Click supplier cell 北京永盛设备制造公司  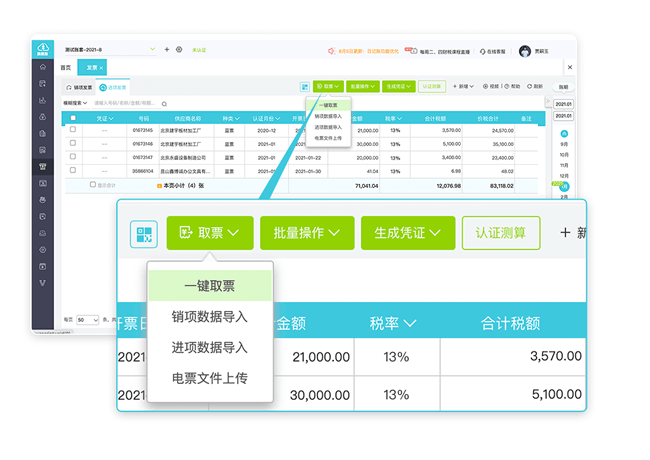coord(183,157)
